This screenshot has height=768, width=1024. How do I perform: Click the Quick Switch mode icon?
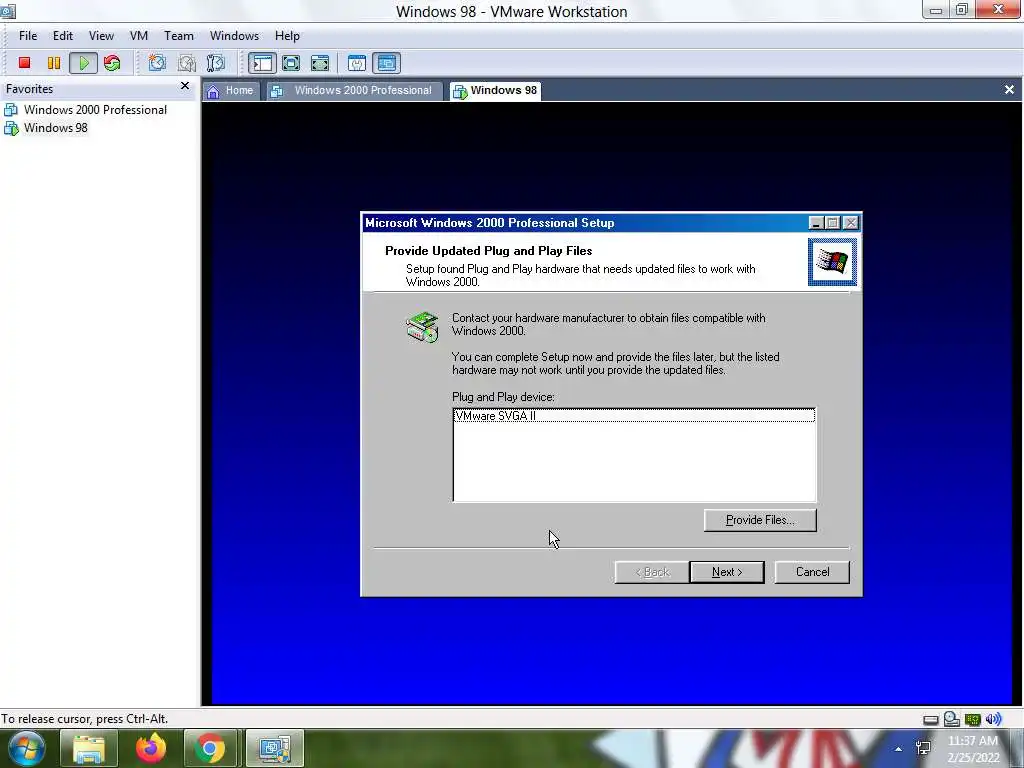(x=320, y=63)
